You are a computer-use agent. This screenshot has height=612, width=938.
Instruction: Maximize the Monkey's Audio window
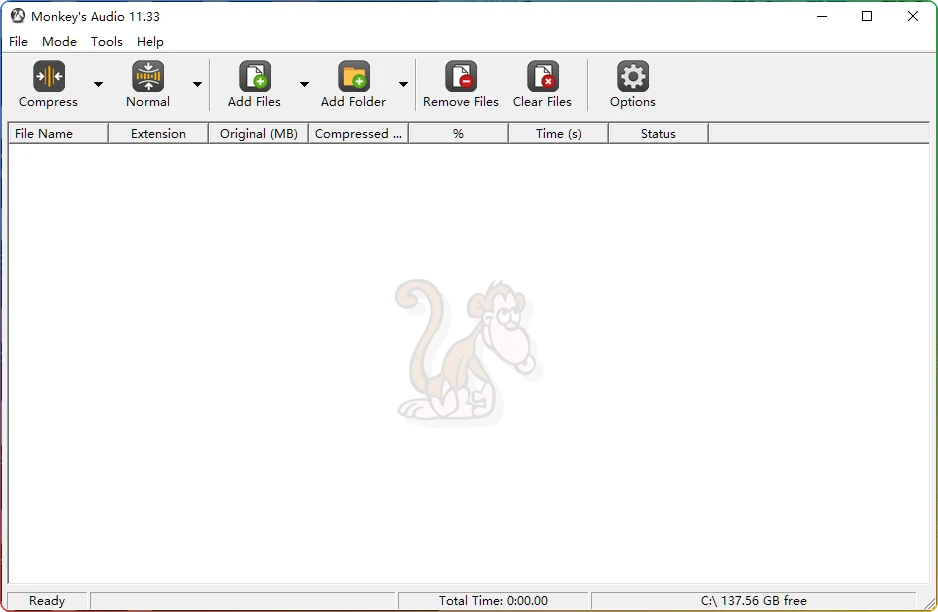pyautogui.click(x=867, y=16)
